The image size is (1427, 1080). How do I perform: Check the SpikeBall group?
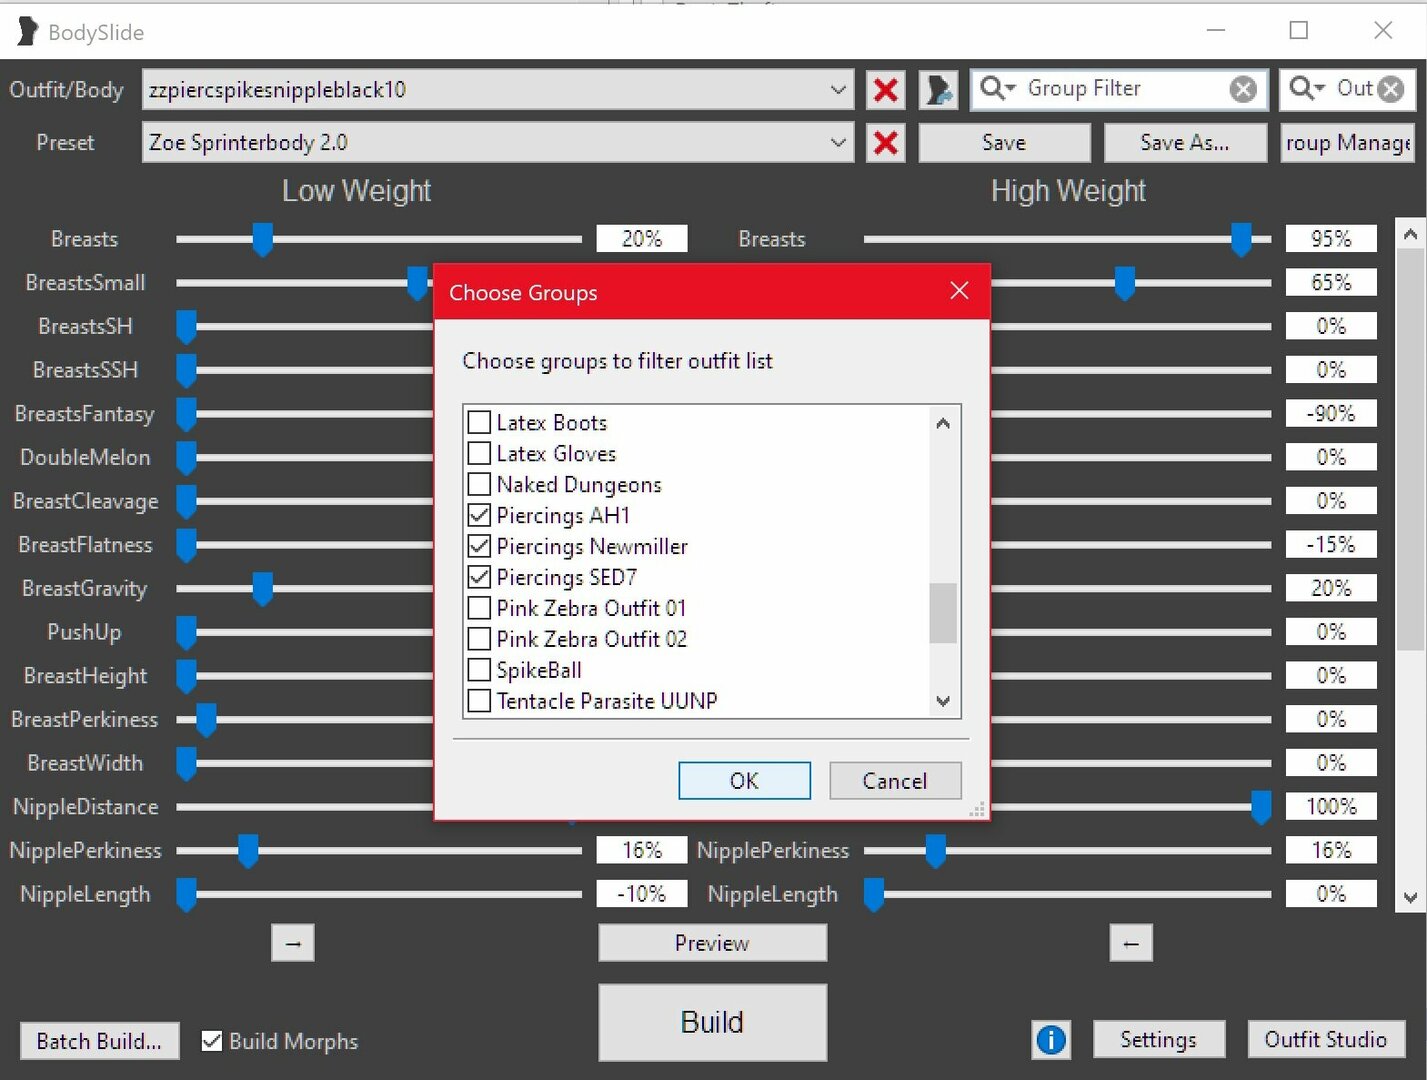[x=480, y=670]
